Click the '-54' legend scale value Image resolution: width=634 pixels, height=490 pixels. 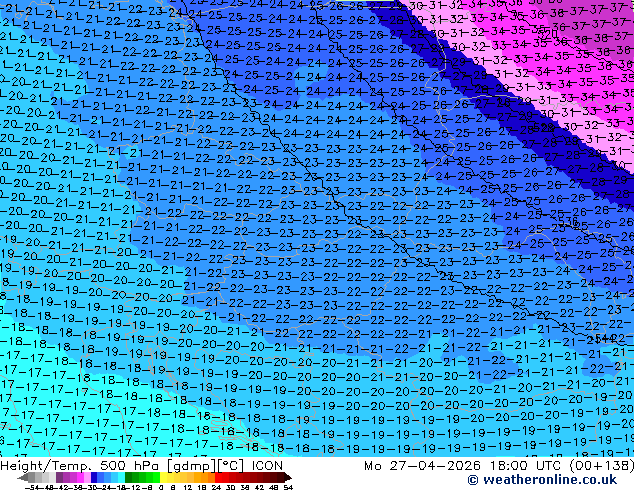click(x=31, y=488)
